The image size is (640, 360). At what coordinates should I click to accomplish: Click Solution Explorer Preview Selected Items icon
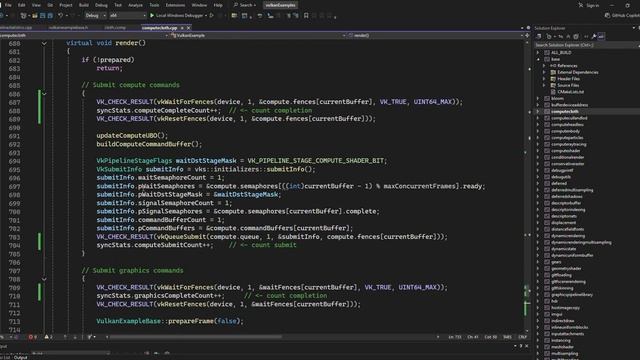pos(601,36)
